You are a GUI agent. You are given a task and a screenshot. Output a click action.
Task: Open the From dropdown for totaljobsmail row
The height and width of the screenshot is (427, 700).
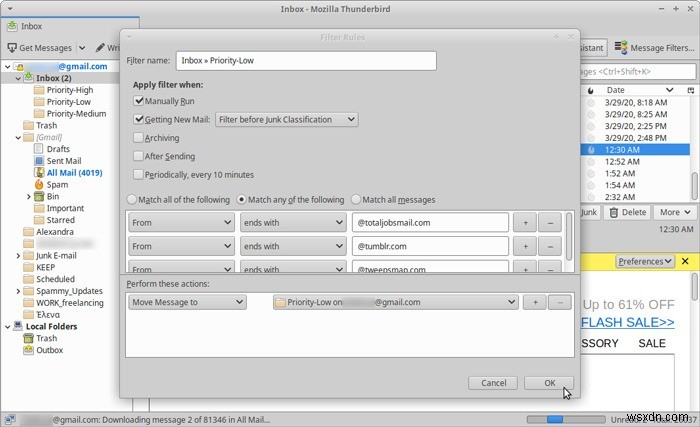click(181, 222)
